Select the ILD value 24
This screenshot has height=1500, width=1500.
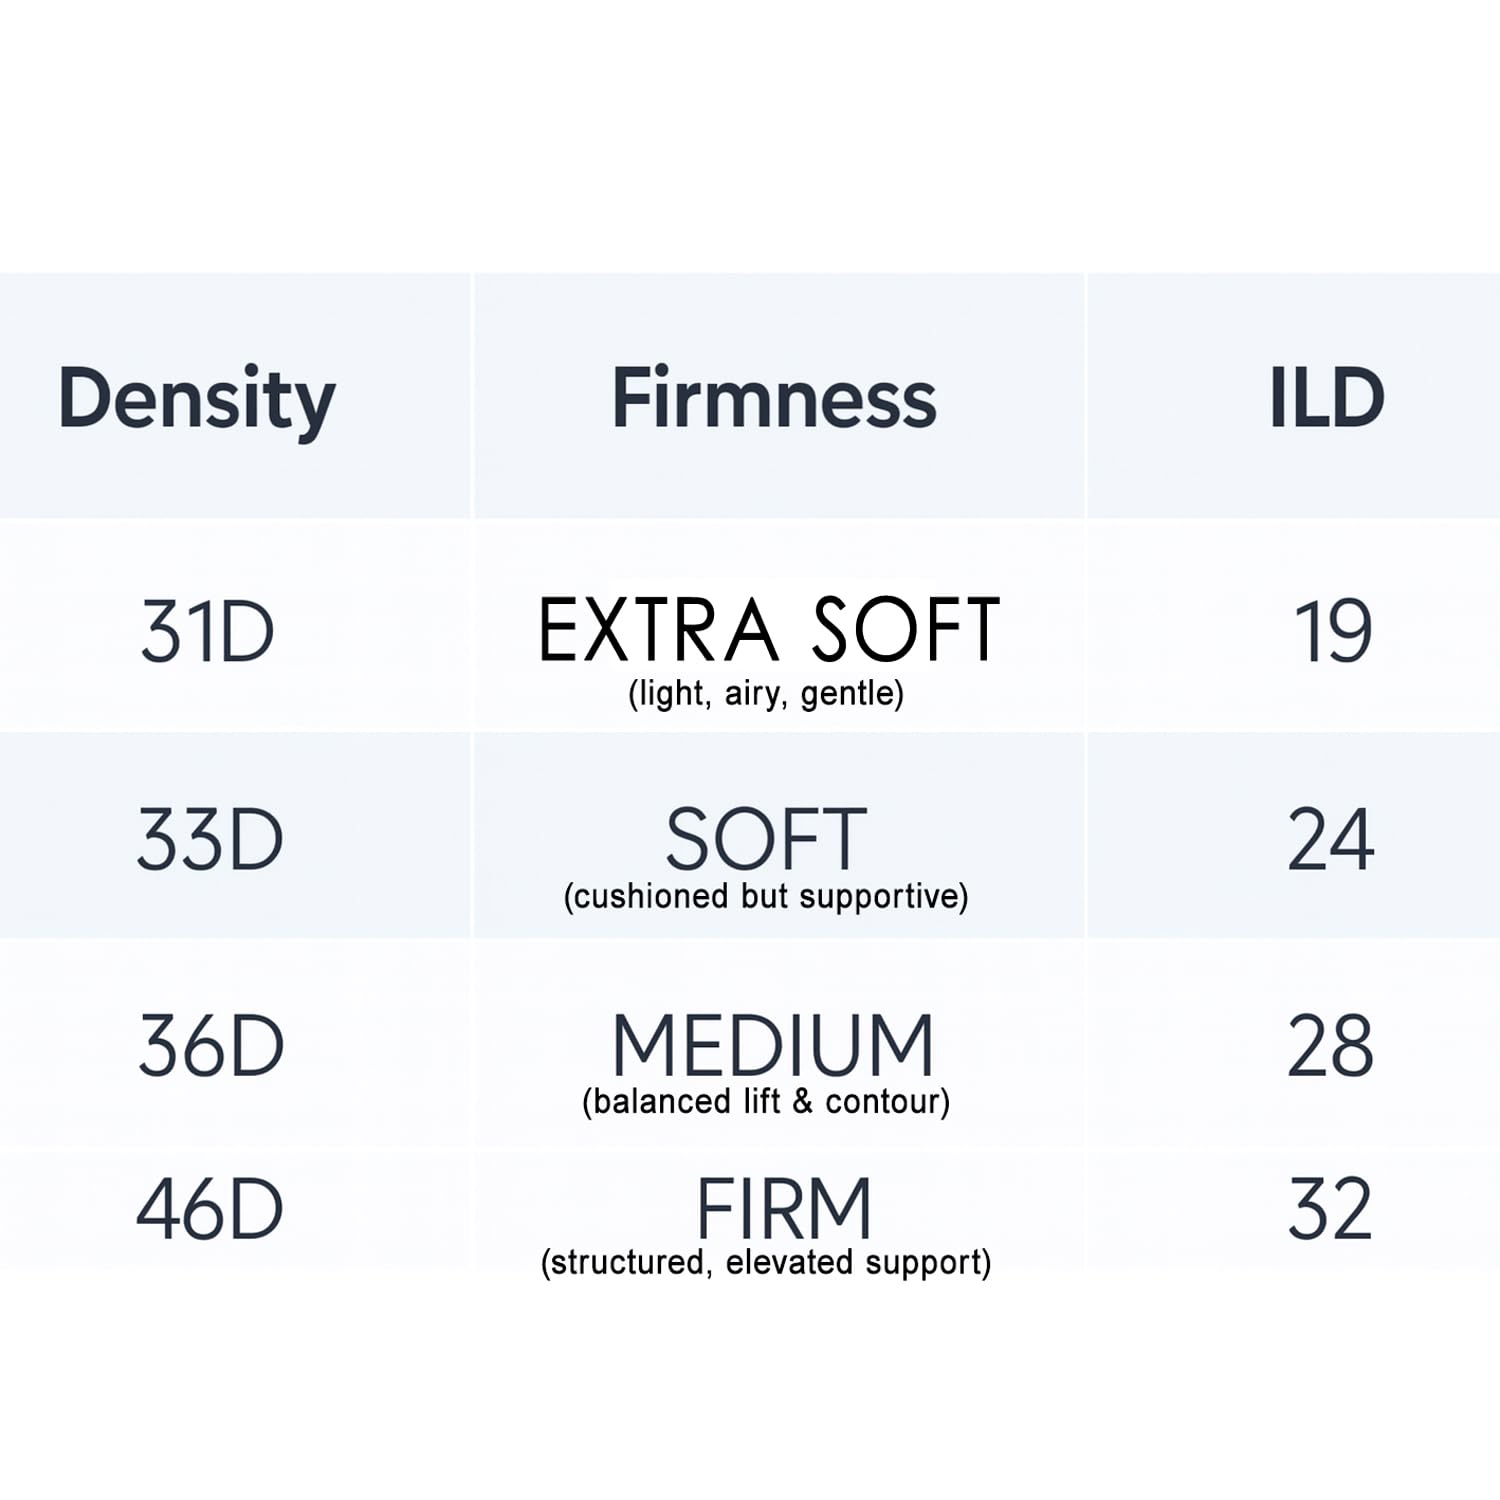pos(1330,840)
